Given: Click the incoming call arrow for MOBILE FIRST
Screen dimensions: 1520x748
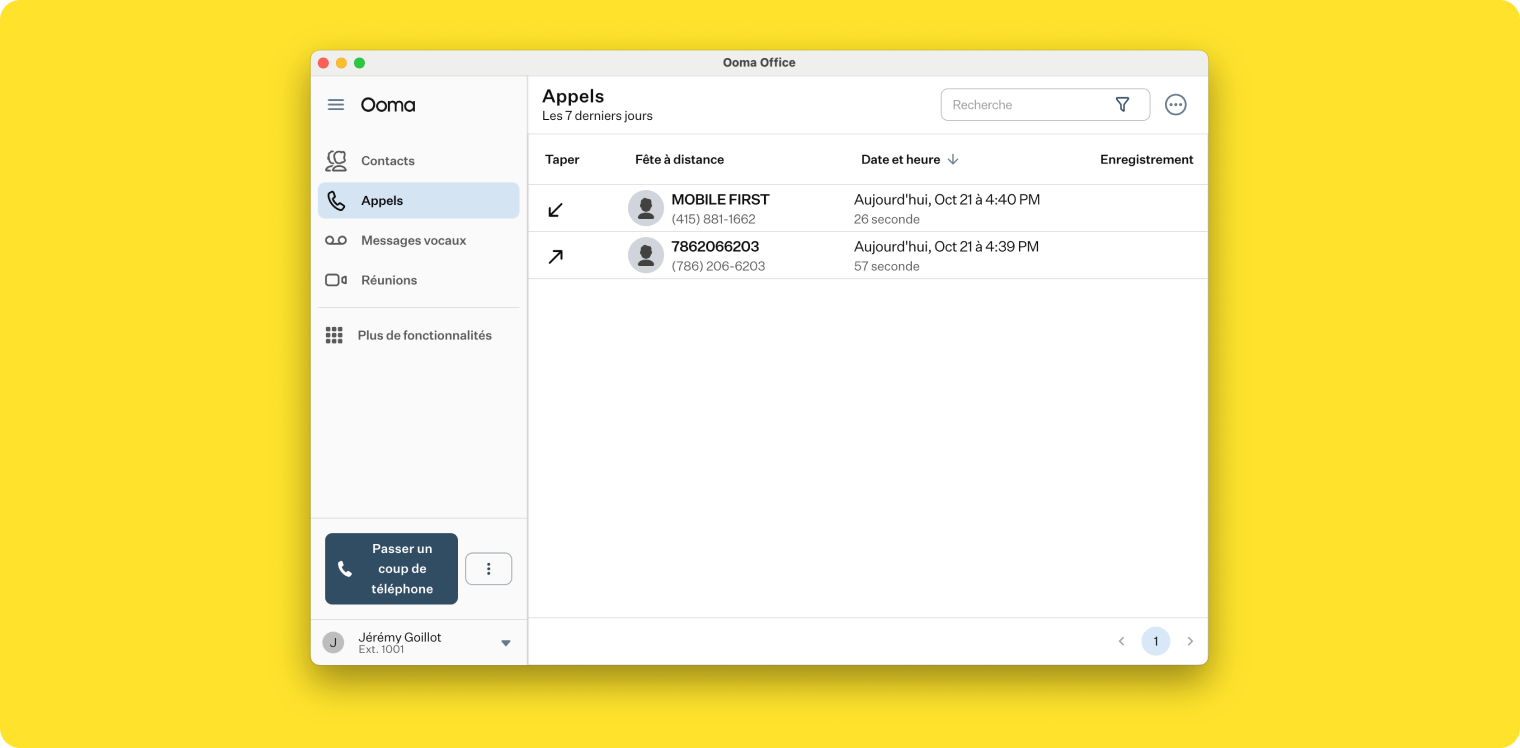Looking at the screenshot, I should point(556,210).
